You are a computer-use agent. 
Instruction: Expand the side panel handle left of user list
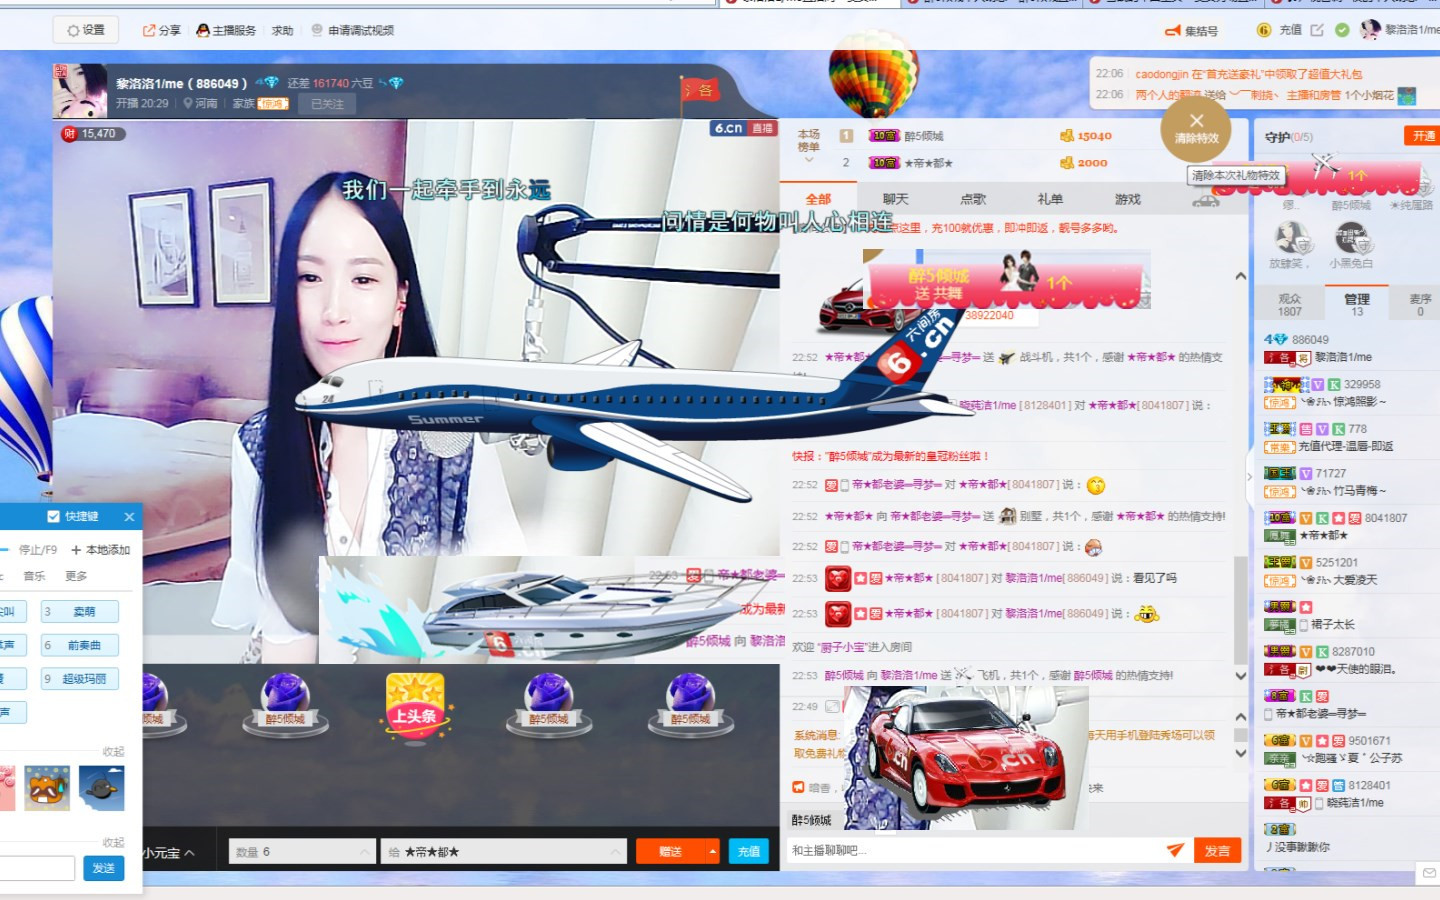1249,477
